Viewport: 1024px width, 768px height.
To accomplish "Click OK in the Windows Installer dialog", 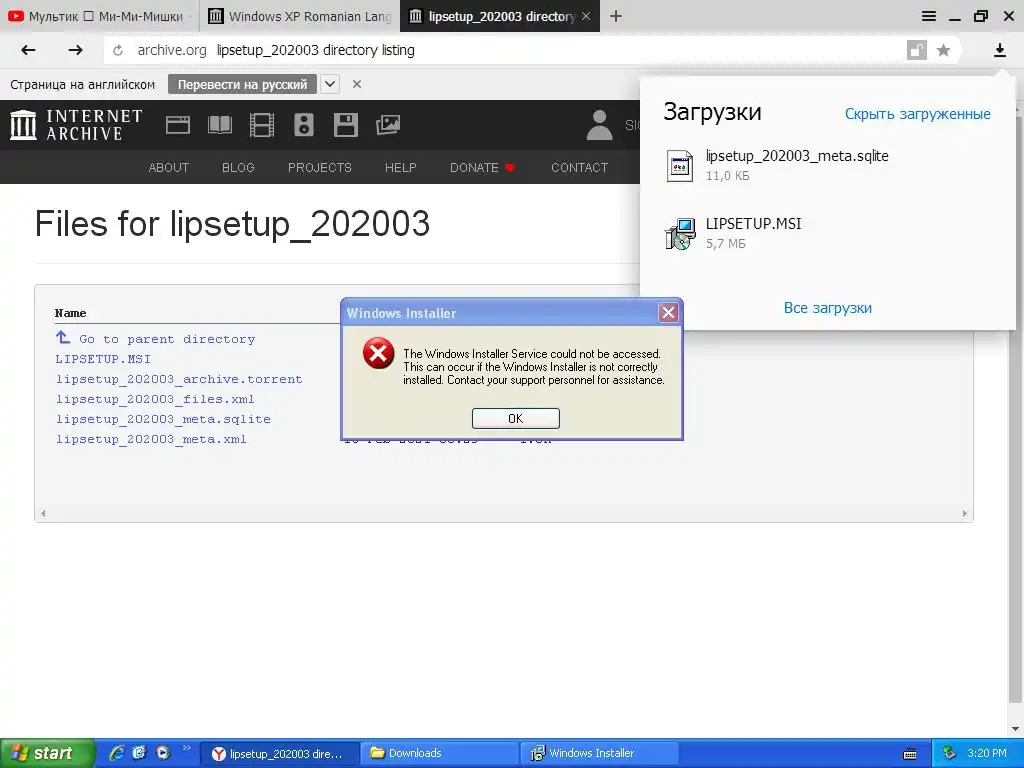I will (x=516, y=419).
